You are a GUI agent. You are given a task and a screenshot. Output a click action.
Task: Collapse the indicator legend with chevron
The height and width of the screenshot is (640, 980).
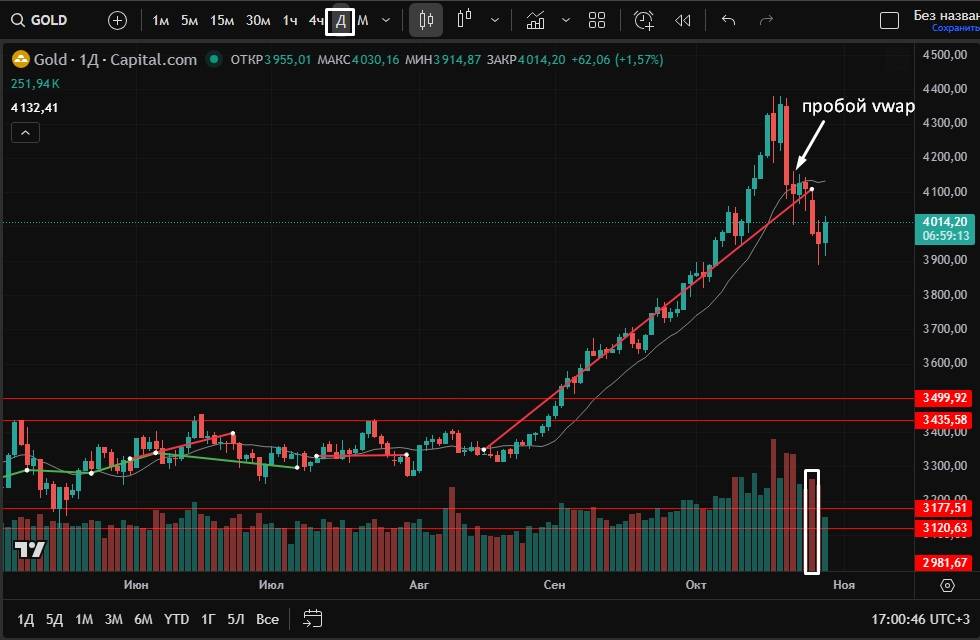point(26,133)
